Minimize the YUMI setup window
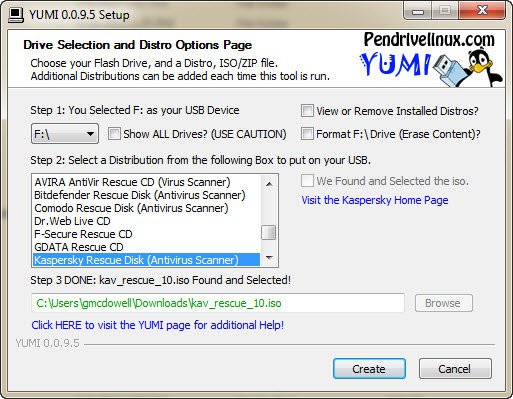This screenshot has width=513, height=399. (418, 11)
